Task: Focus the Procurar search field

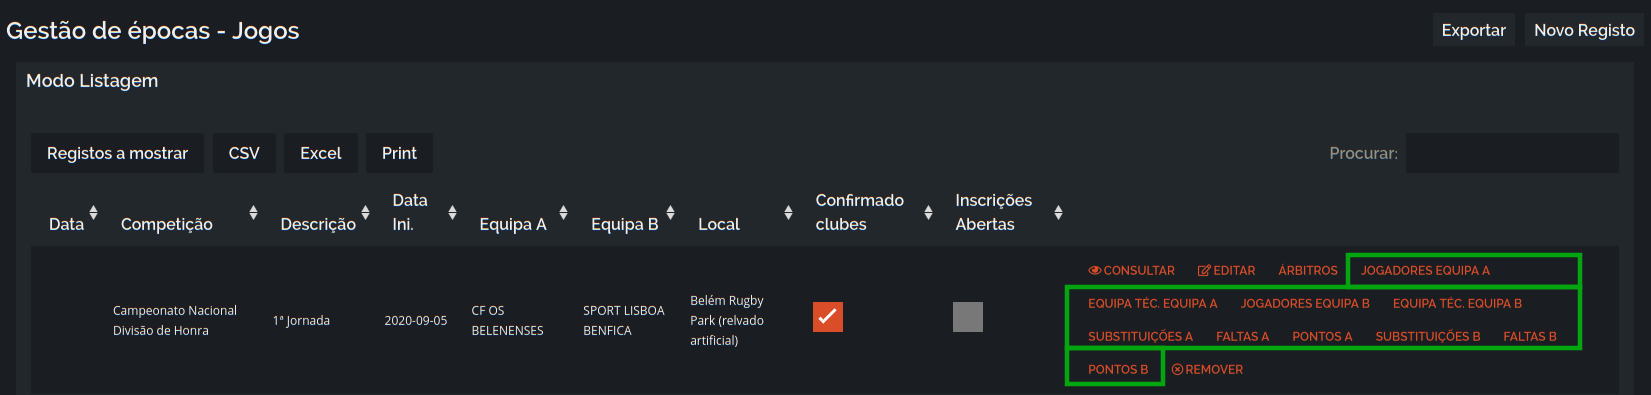Action: coord(1512,153)
